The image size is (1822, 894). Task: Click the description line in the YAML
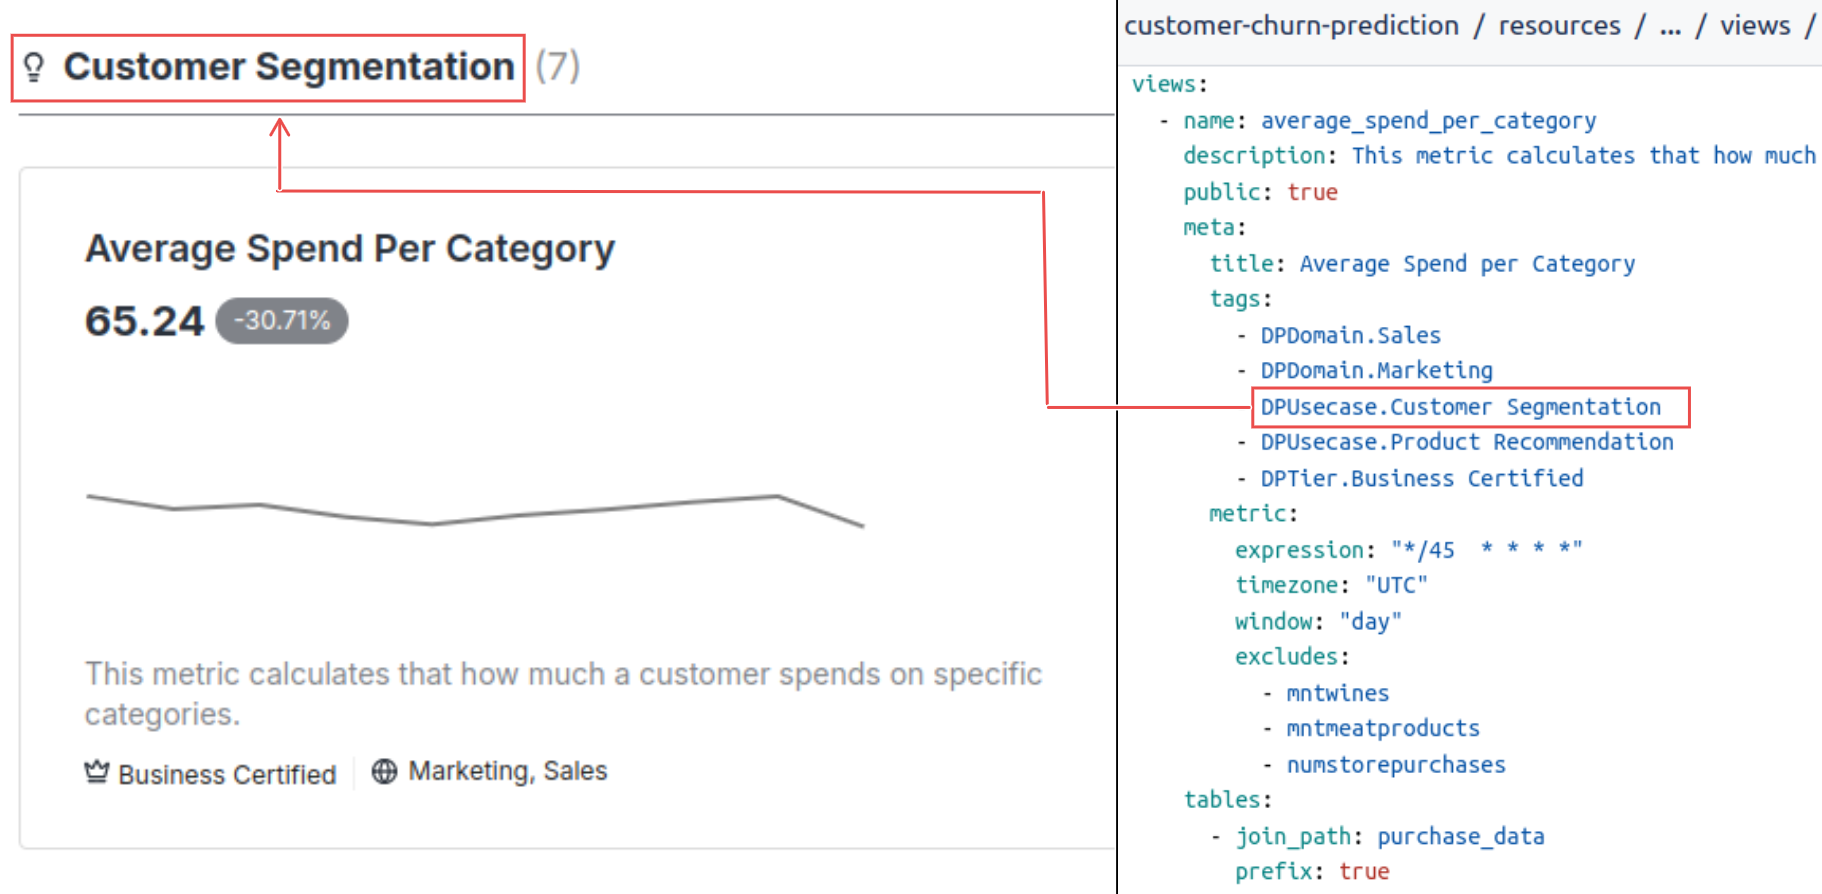[x=1499, y=156]
